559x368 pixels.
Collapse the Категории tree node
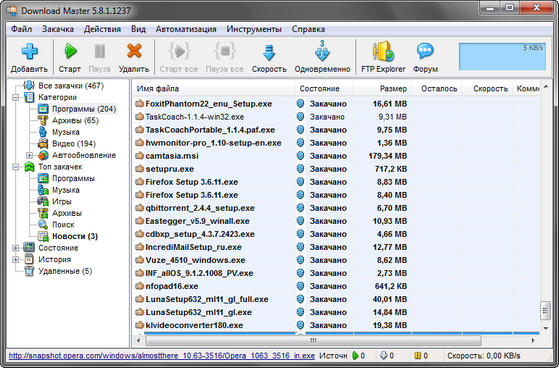(x=16, y=97)
